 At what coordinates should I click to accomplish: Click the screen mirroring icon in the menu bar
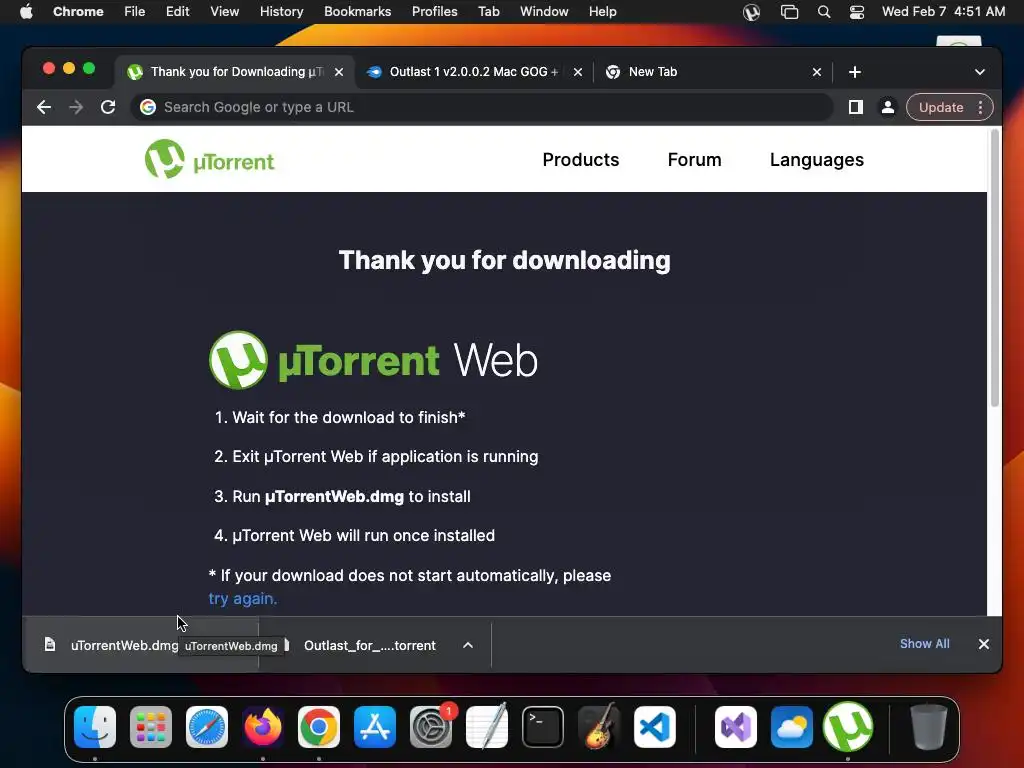(790, 12)
